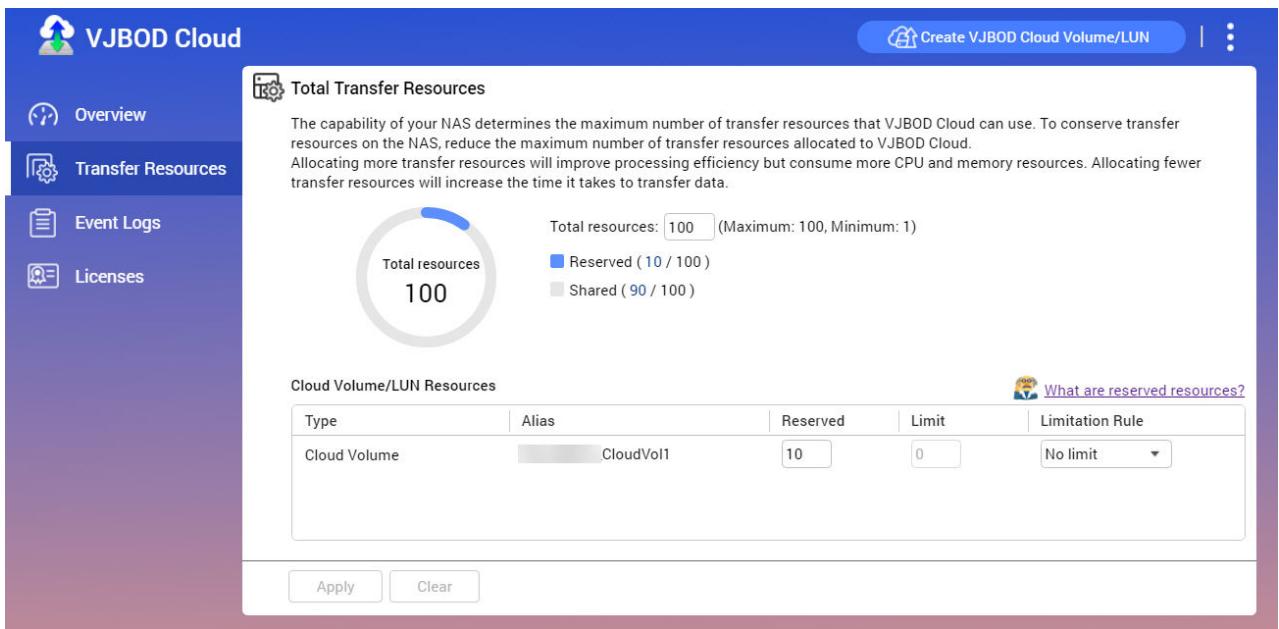Click the Limit column header
The height and width of the screenshot is (629, 1279).
point(927,422)
